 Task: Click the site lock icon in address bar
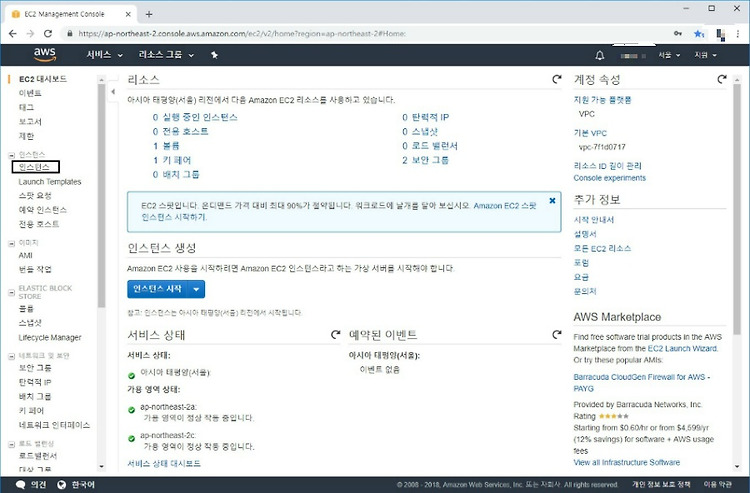coord(70,33)
